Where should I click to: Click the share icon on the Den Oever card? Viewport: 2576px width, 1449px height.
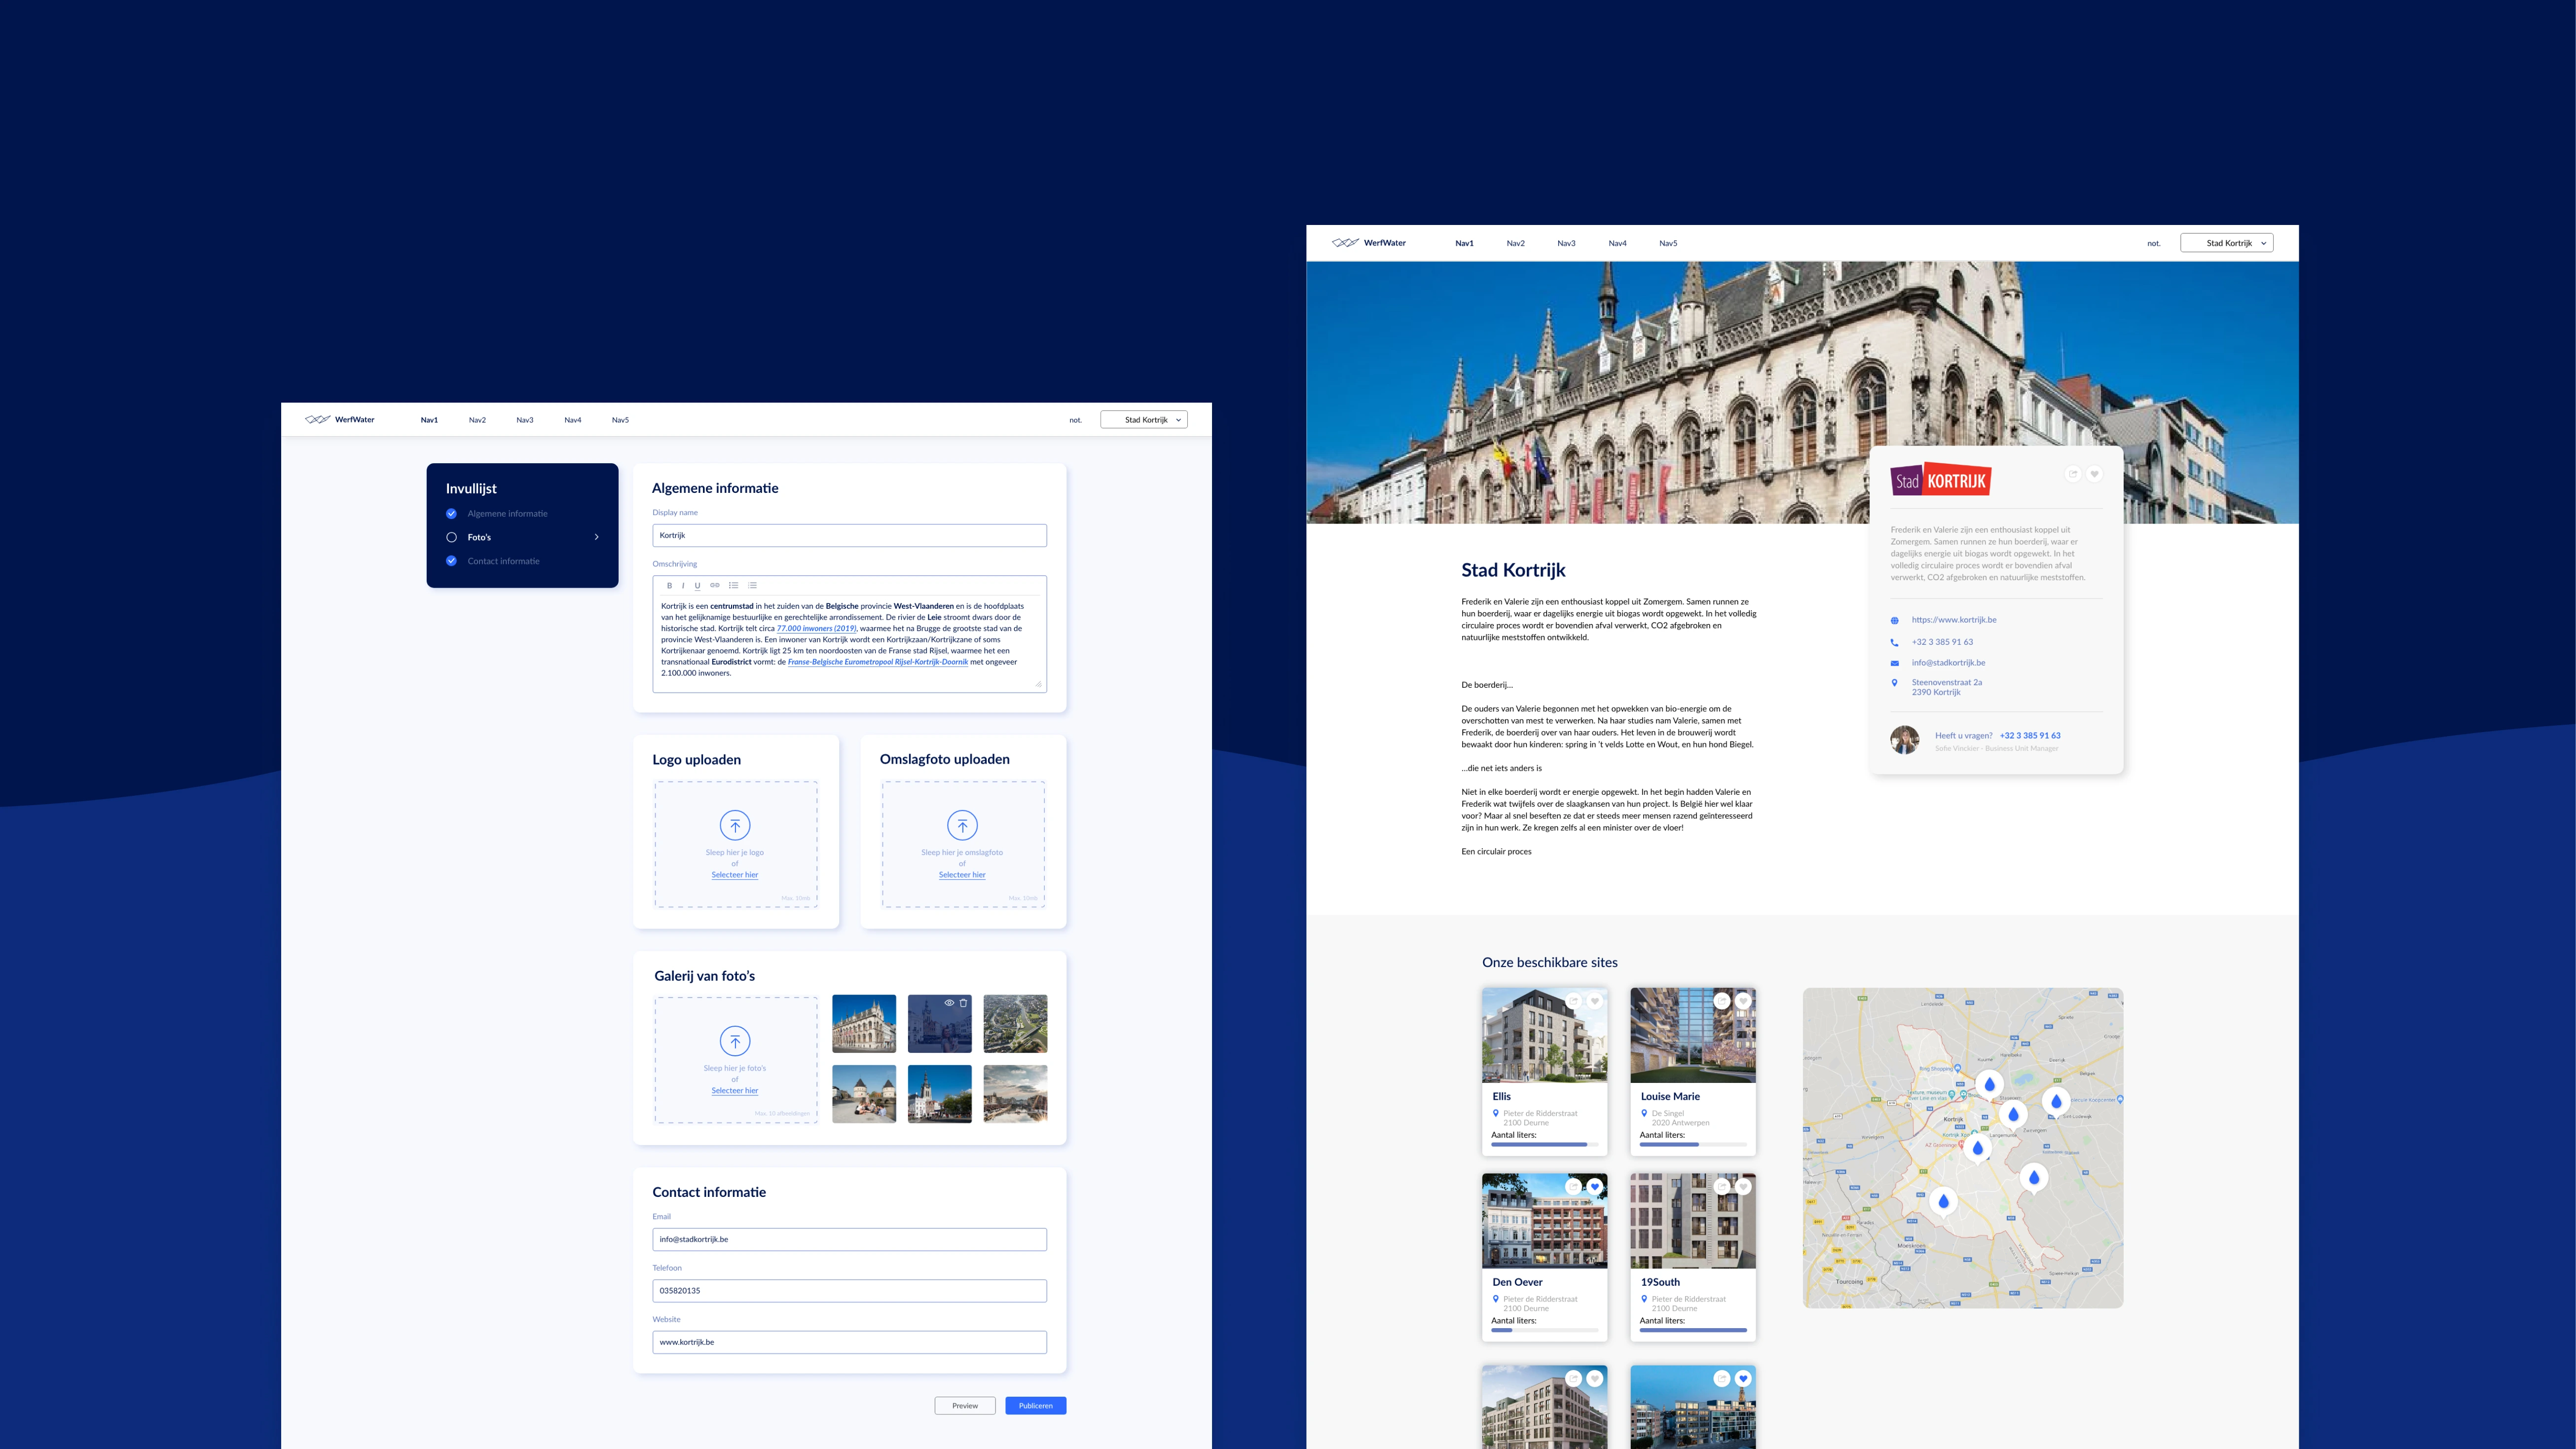pyautogui.click(x=1574, y=1187)
